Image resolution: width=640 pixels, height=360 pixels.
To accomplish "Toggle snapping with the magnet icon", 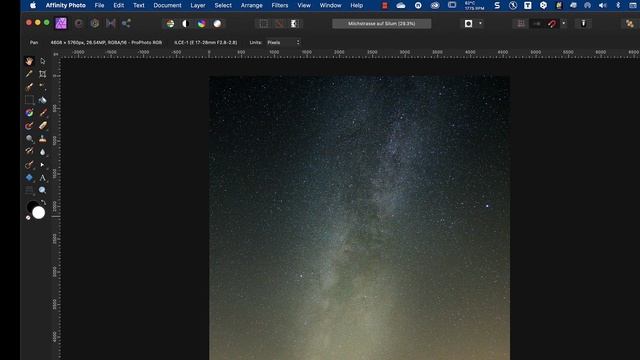I will (552, 24).
